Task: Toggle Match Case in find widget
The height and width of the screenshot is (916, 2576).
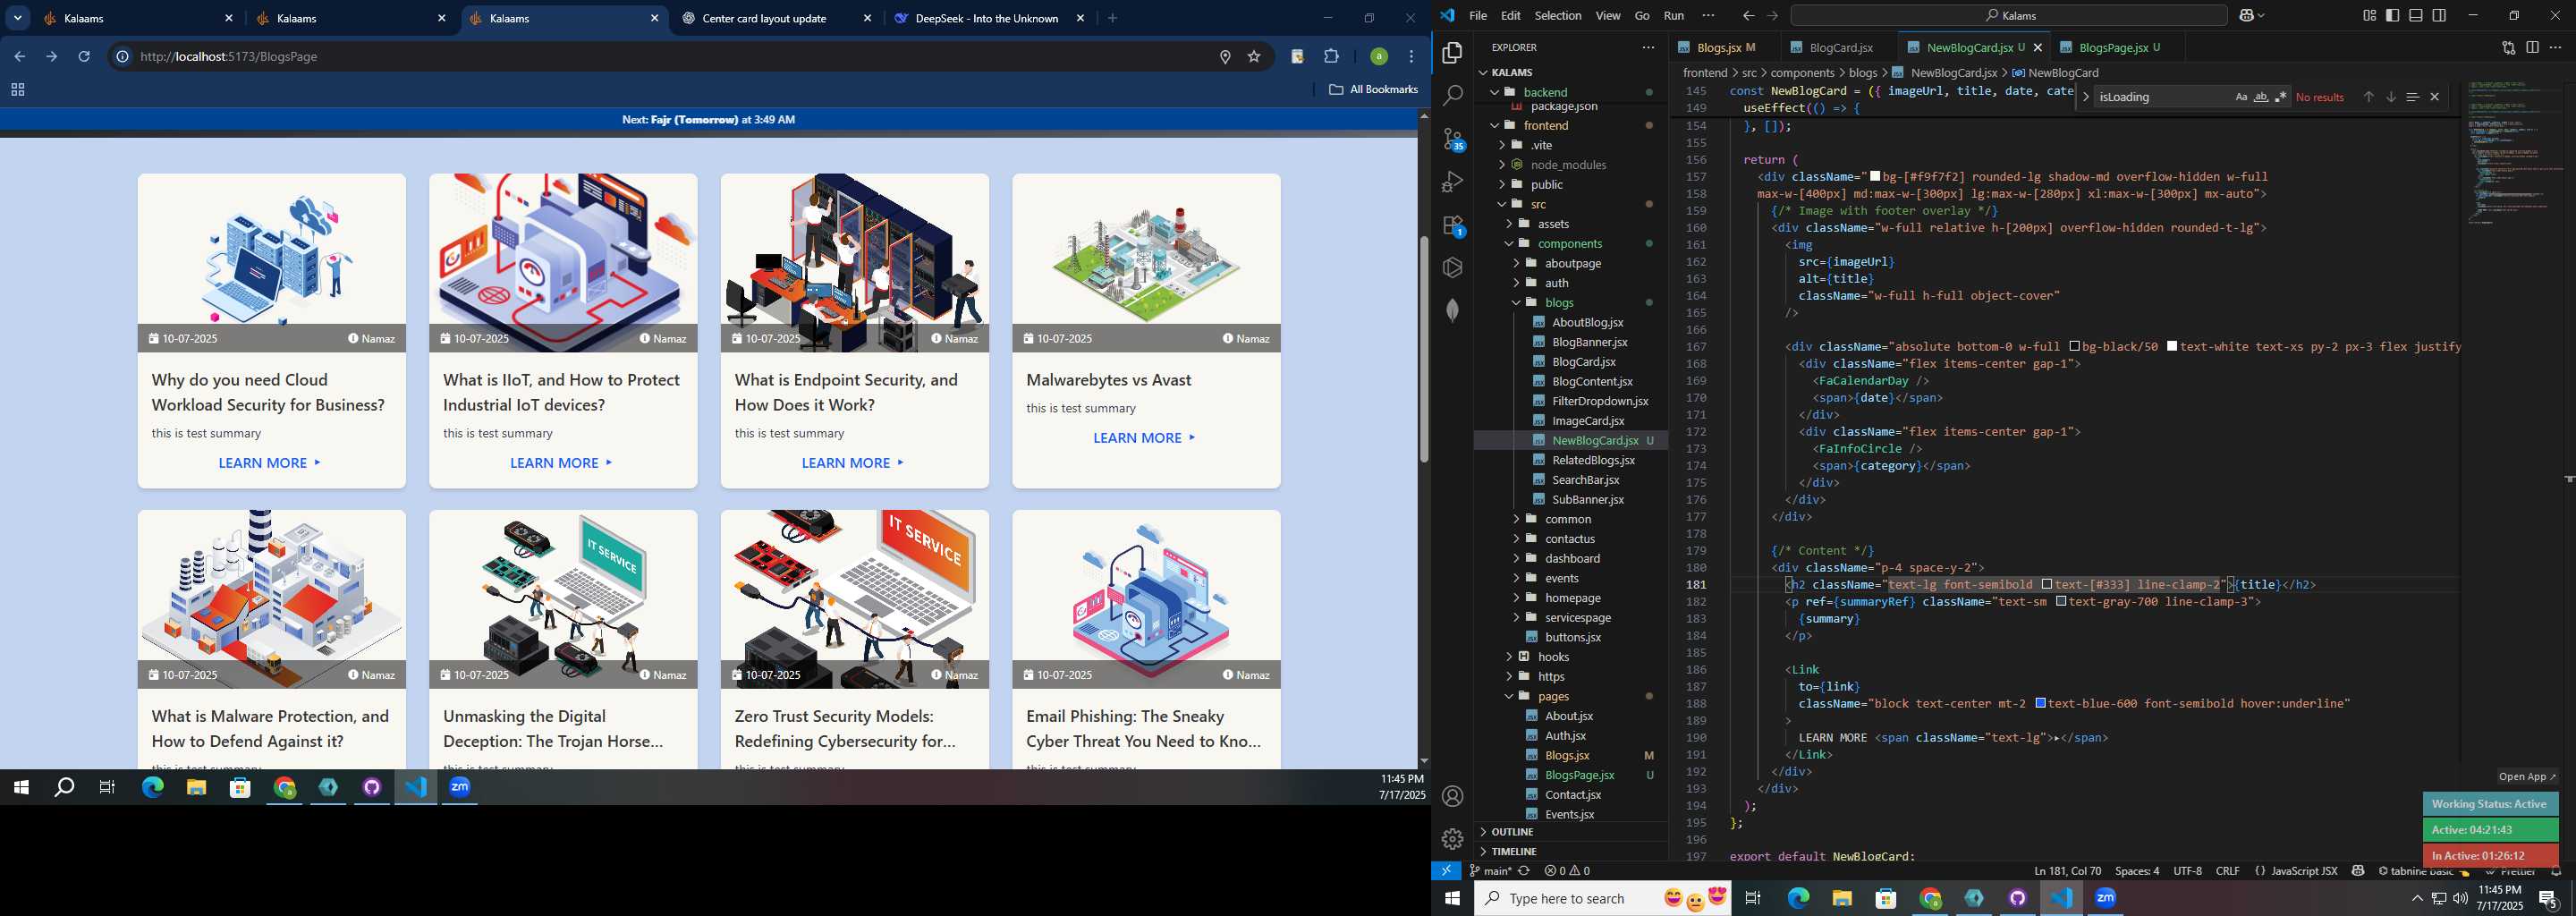Action: point(2241,97)
